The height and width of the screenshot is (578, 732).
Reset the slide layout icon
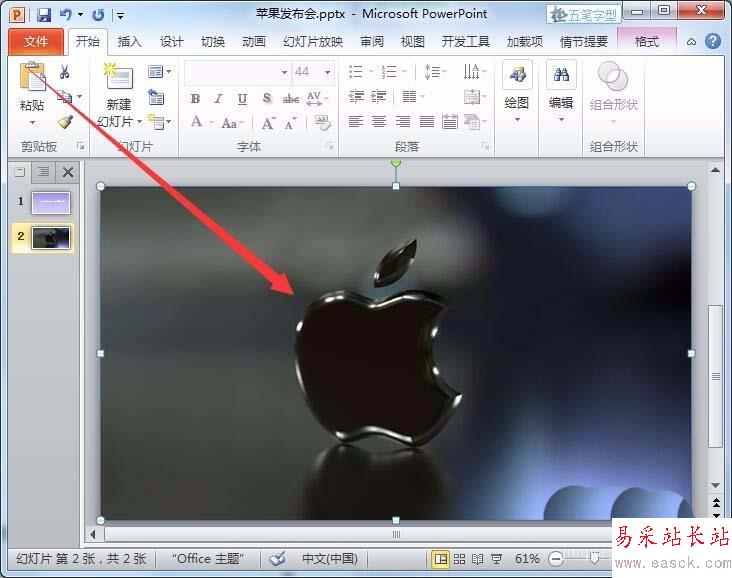[x=156, y=97]
